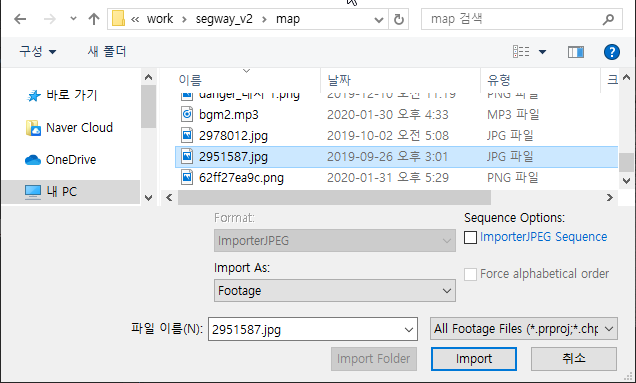Expand the filename history dropdown arrow

tap(409, 329)
